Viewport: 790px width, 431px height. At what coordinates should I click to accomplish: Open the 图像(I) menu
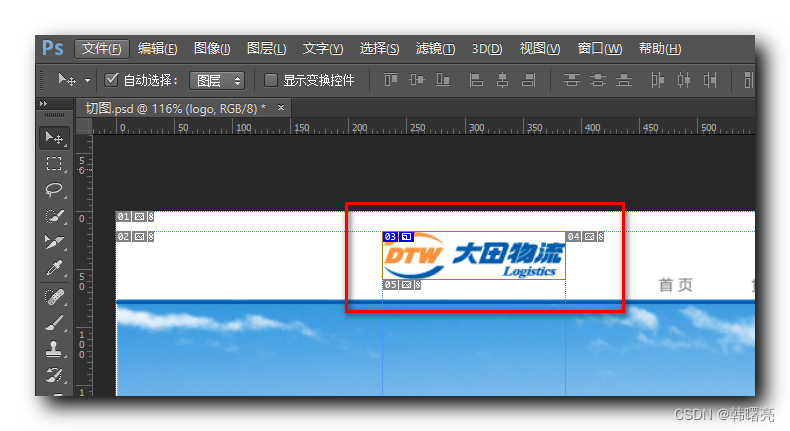click(212, 48)
